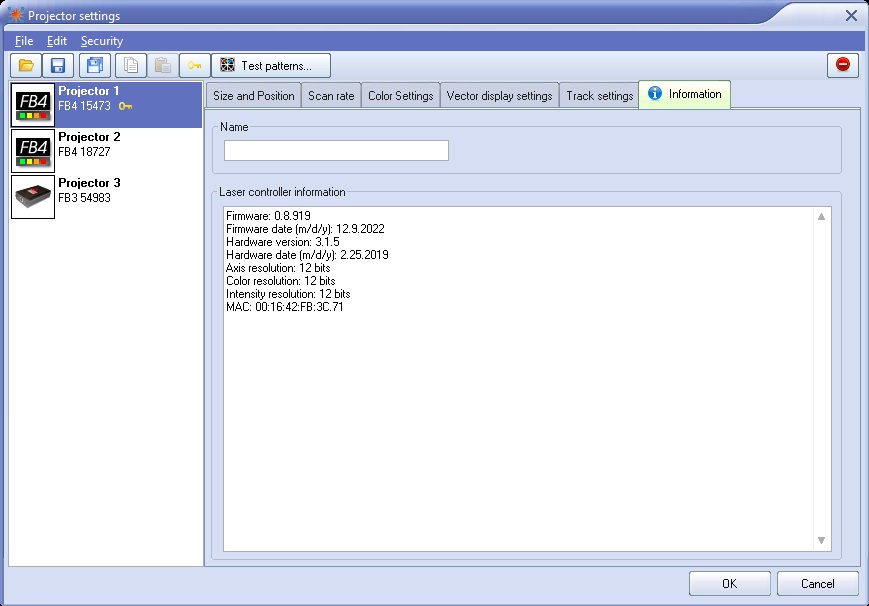869x606 pixels.
Task: Click the projector Name input field
Action: pyautogui.click(x=336, y=151)
